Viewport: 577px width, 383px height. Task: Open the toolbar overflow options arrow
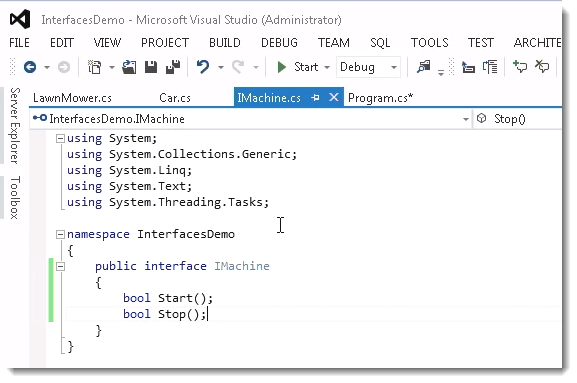440,72
